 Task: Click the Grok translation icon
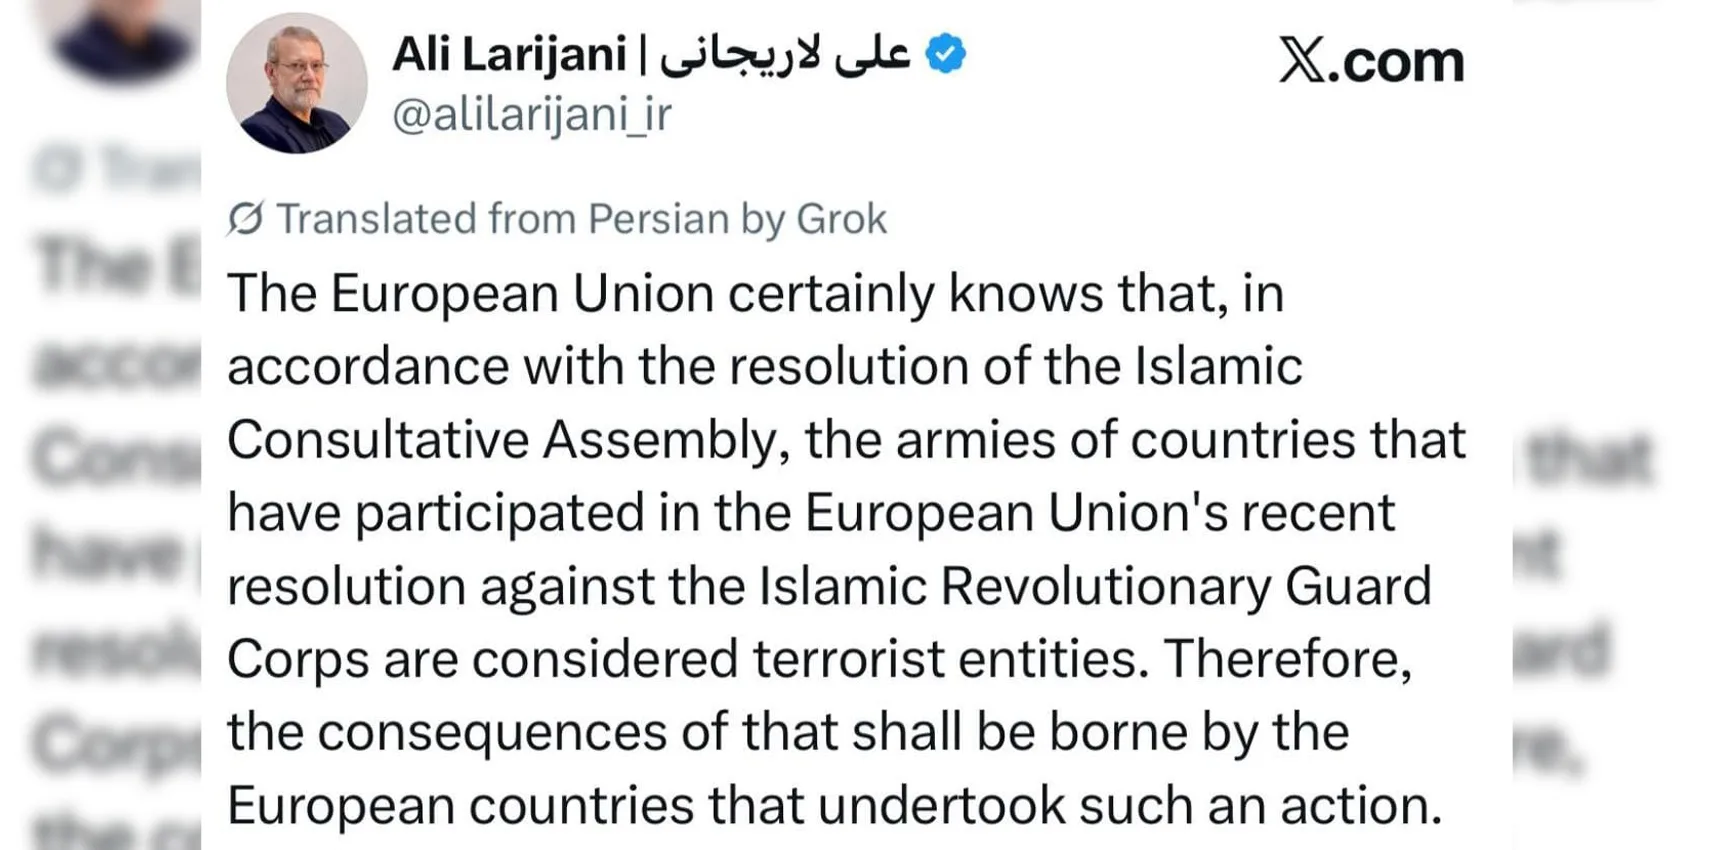pos(245,218)
